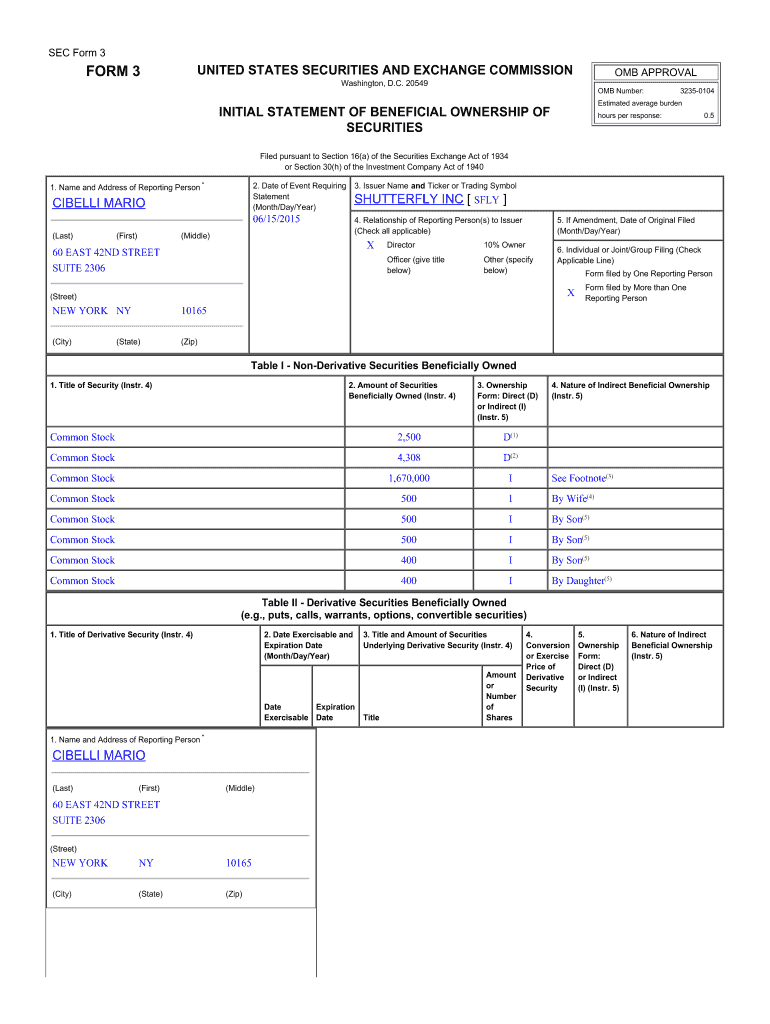This screenshot has width=770, height=1024.
Task: Click the 06/15/2015 event date field
Action: click(x=277, y=219)
